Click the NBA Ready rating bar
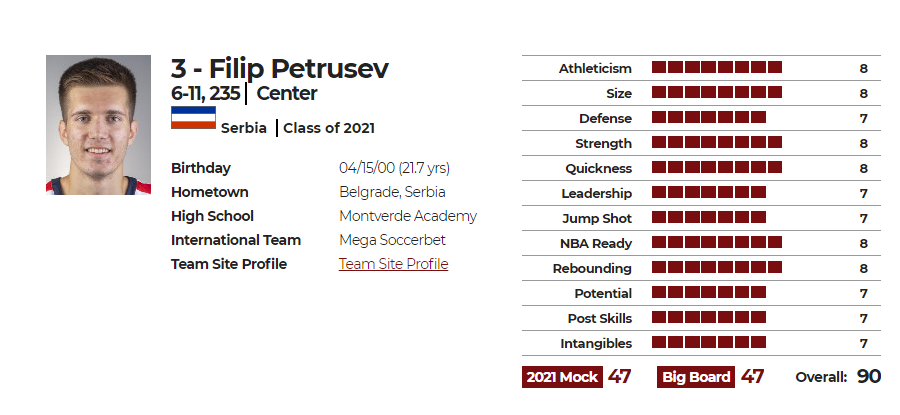The width and height of the screenshot is (900, 415). (717, 242)
